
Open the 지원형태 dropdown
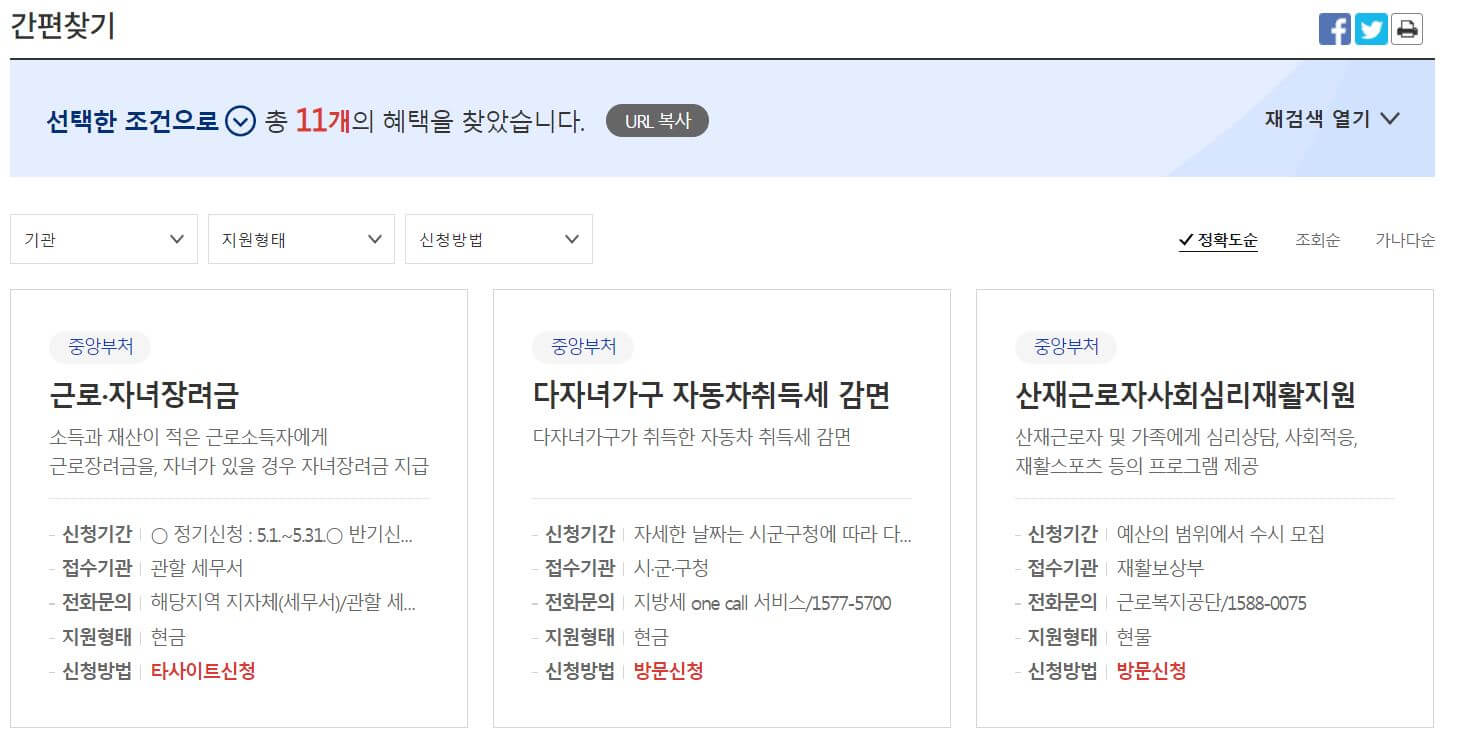pyautogui.click(x=300, y=239)
